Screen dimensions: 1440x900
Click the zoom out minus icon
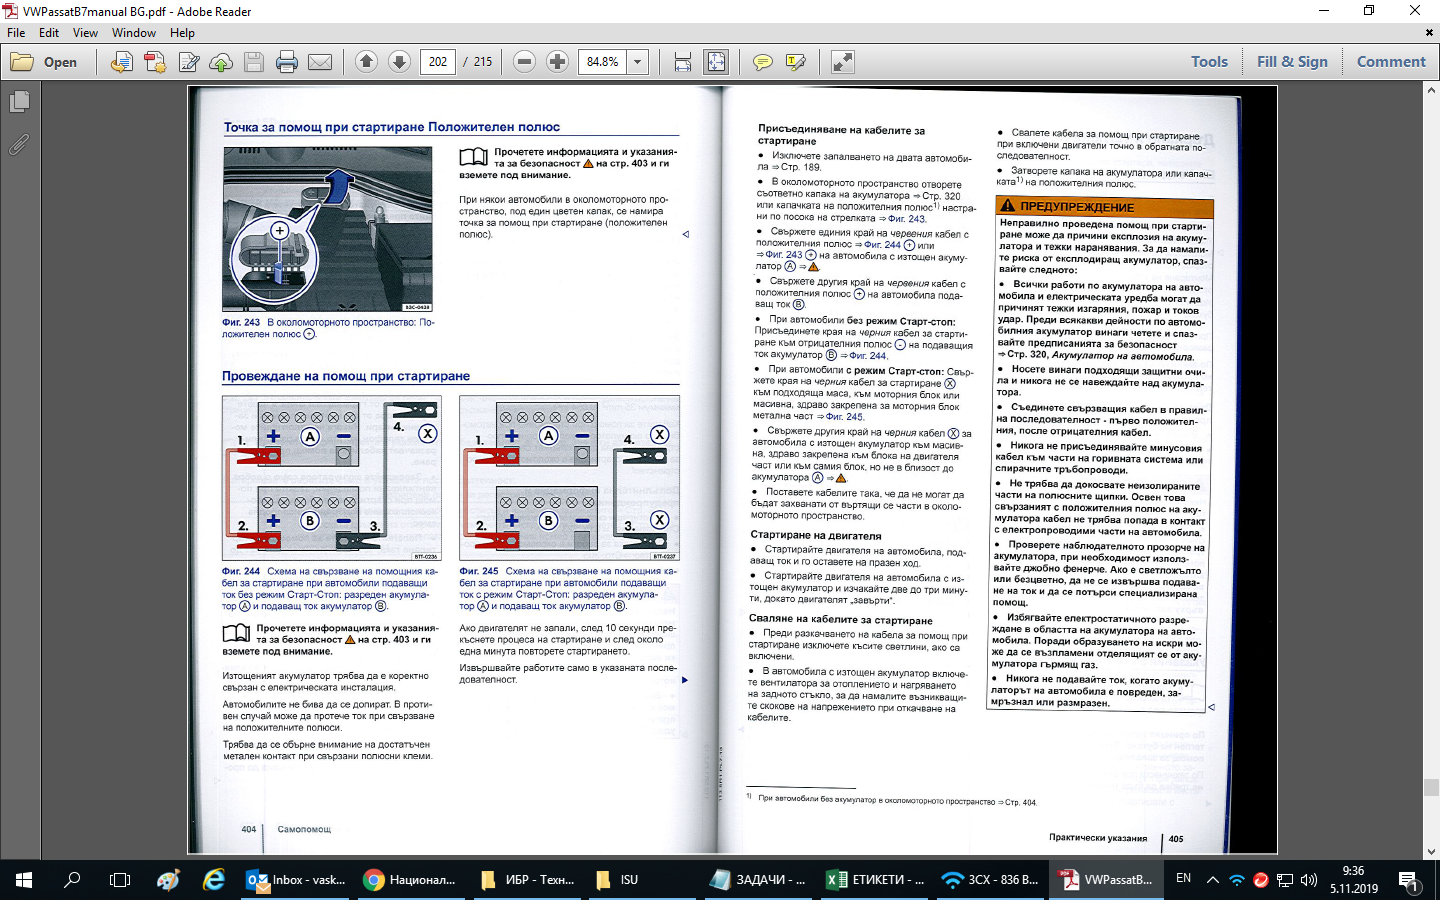(524, 62)
